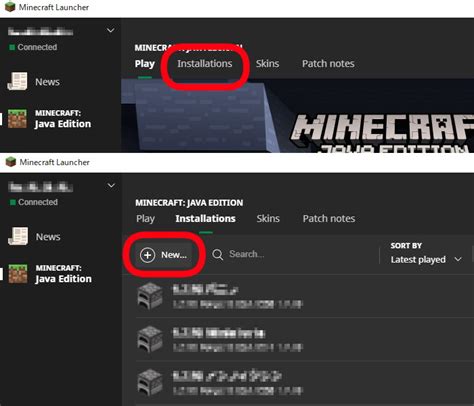Viewport: 474px width, 406px height.
Task: Click News newspaper icon in lower window
Action: [x=18, y=236]
